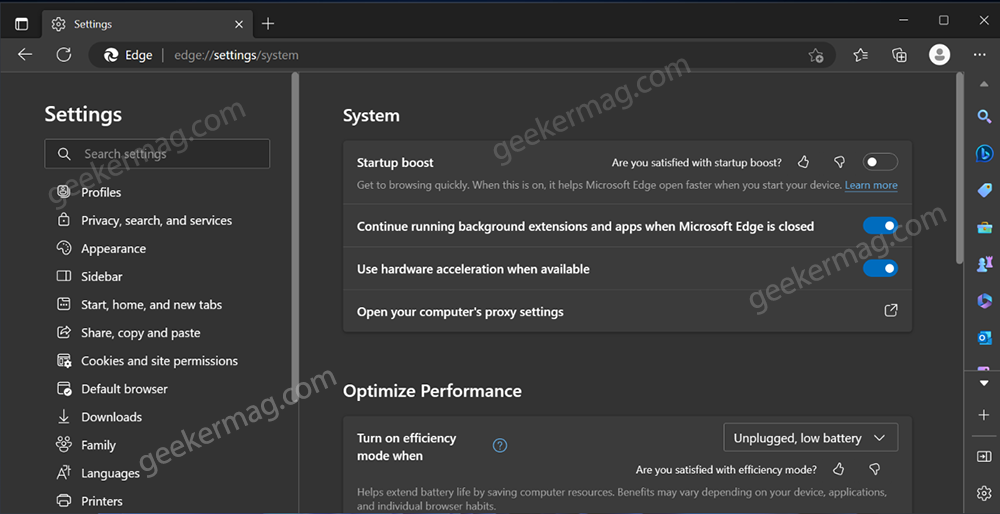This screenshot has height=514, width=1000.
Task: Open the Settings and more ellipsis menu
Action: point(980,55)
